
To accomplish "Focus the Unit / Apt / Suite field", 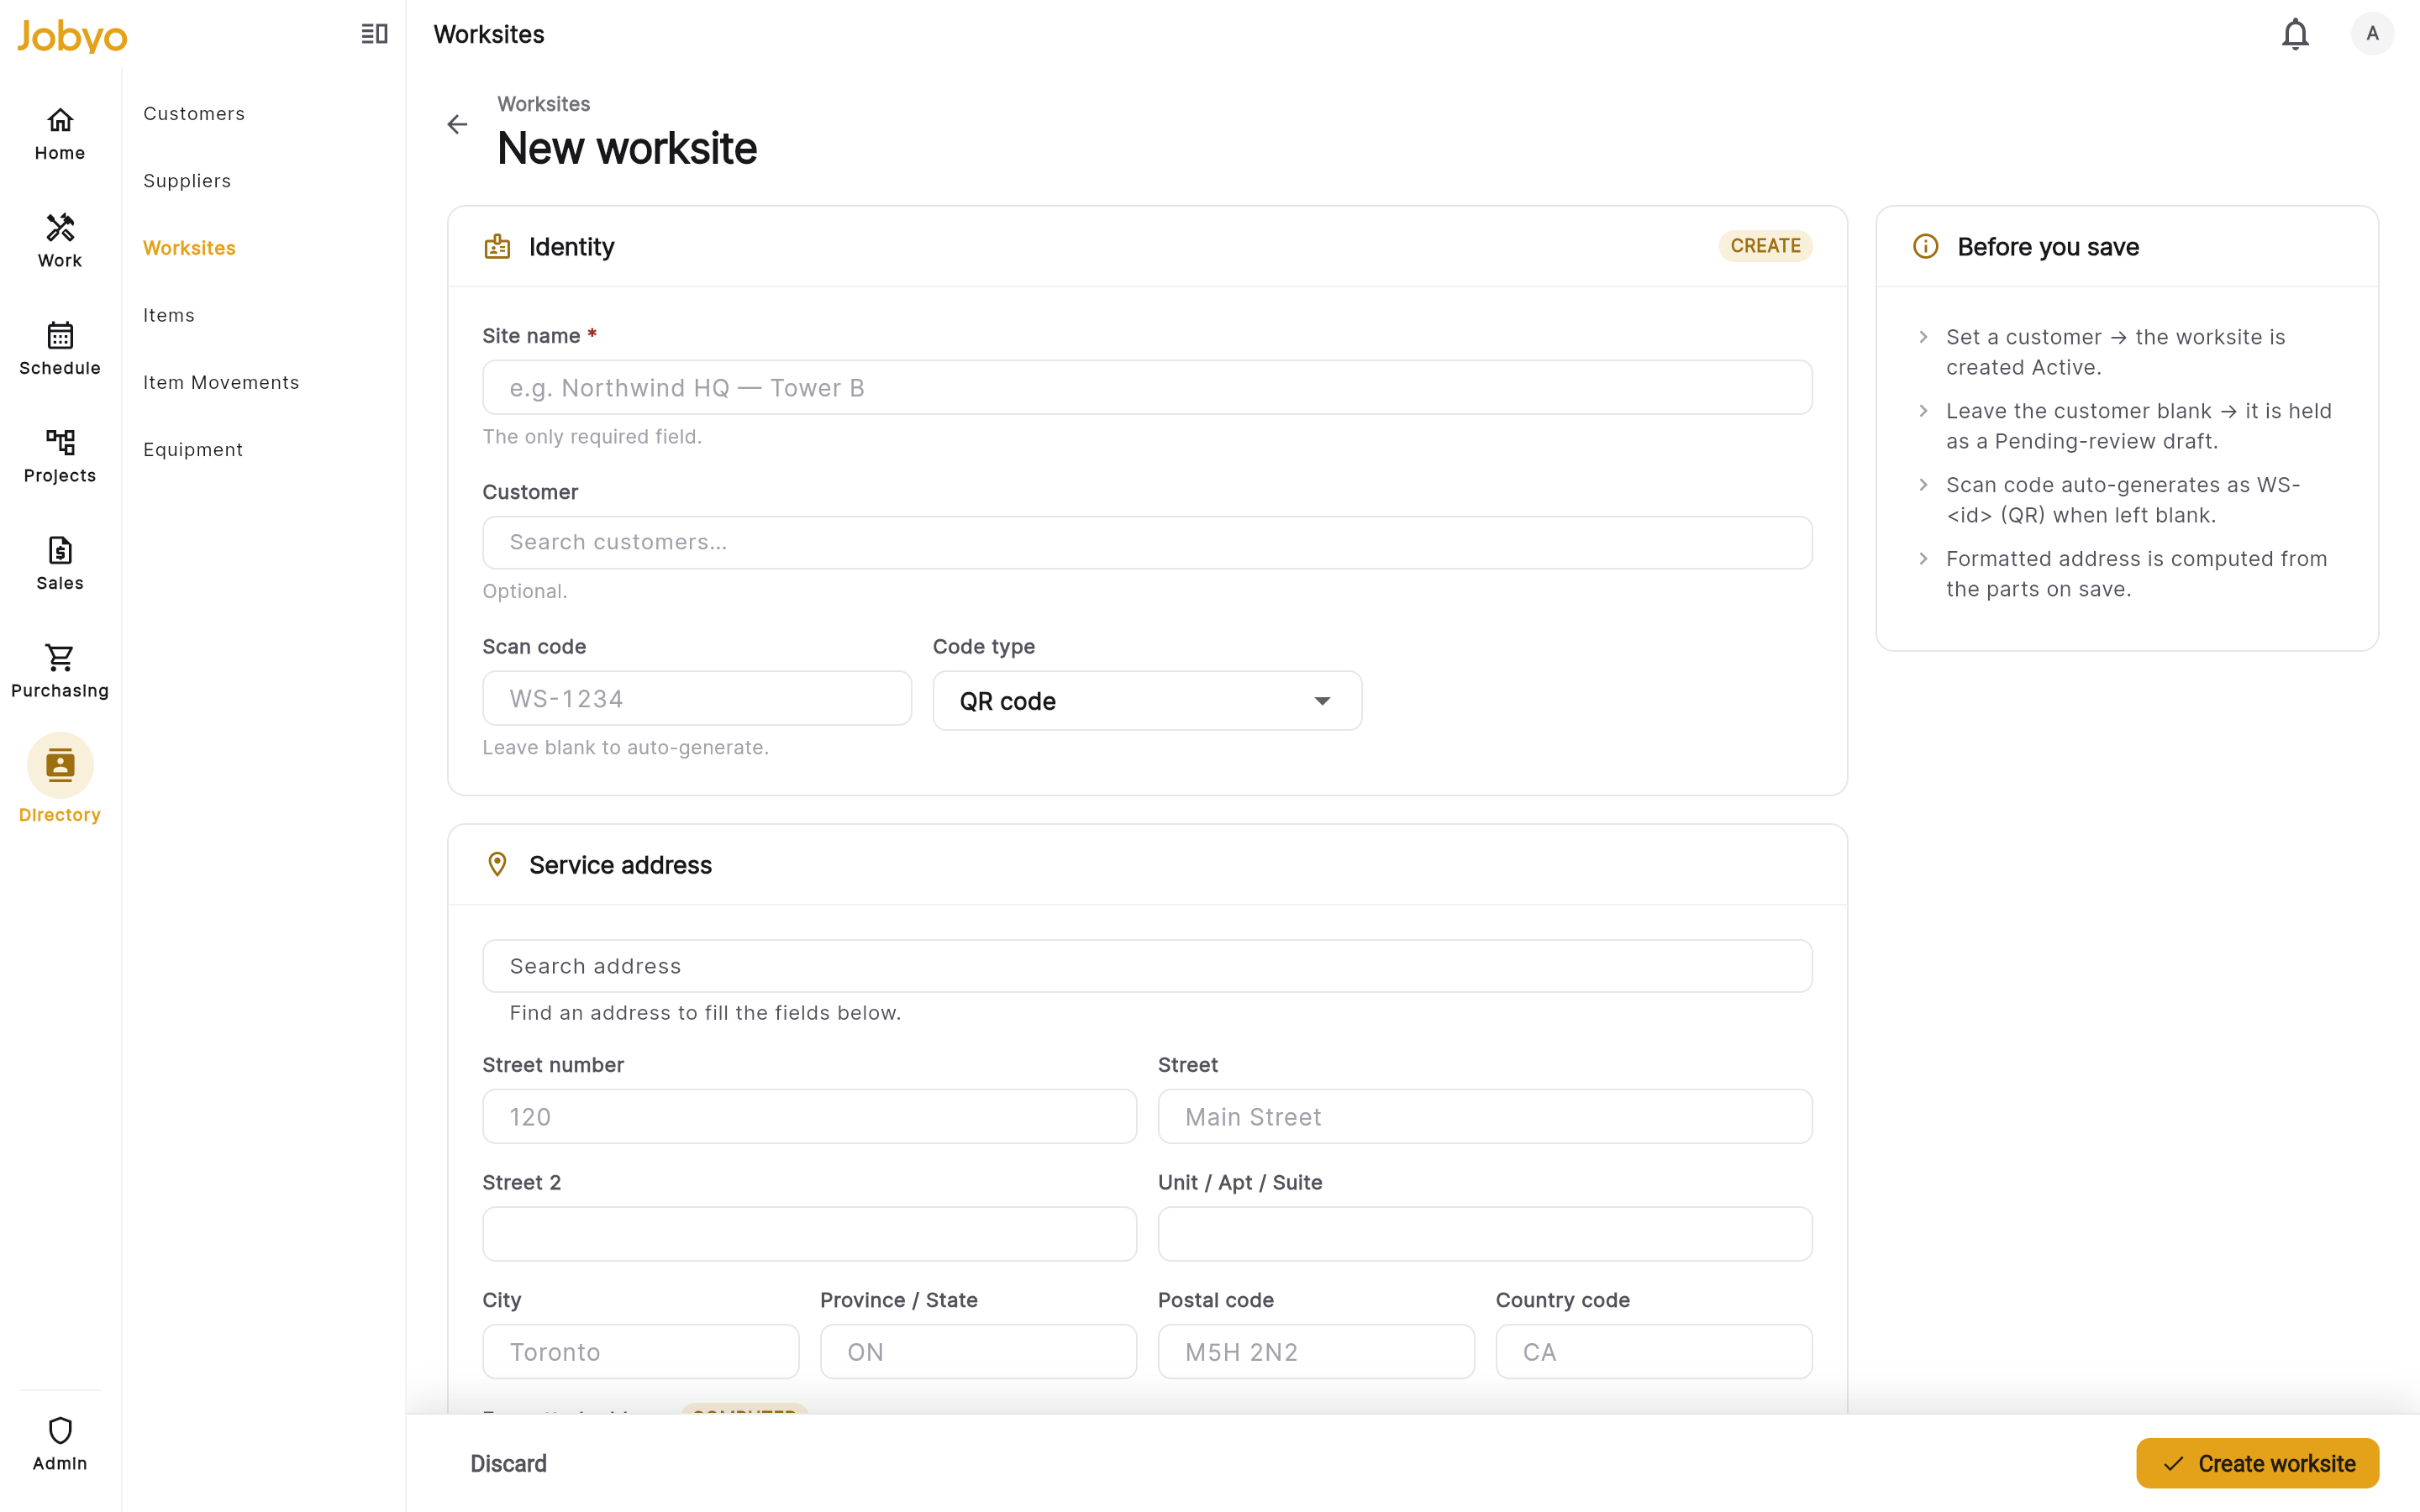I will [x=1485, y=1234].
